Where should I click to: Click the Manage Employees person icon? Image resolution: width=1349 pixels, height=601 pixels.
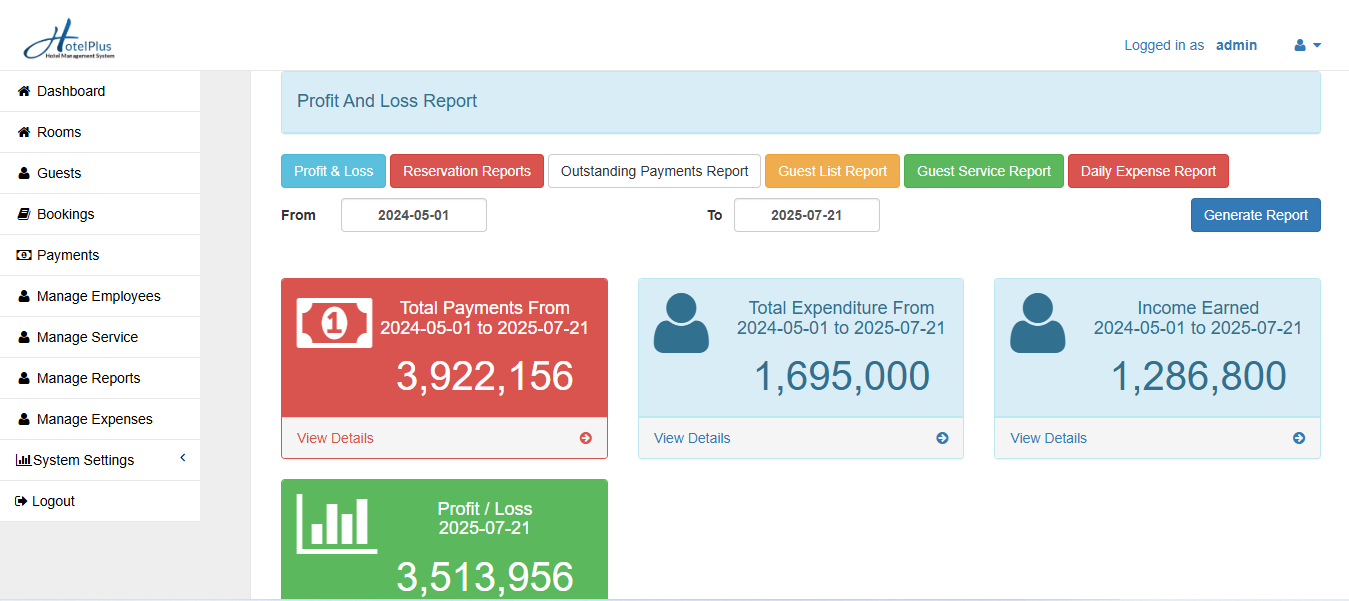(24, 296)
